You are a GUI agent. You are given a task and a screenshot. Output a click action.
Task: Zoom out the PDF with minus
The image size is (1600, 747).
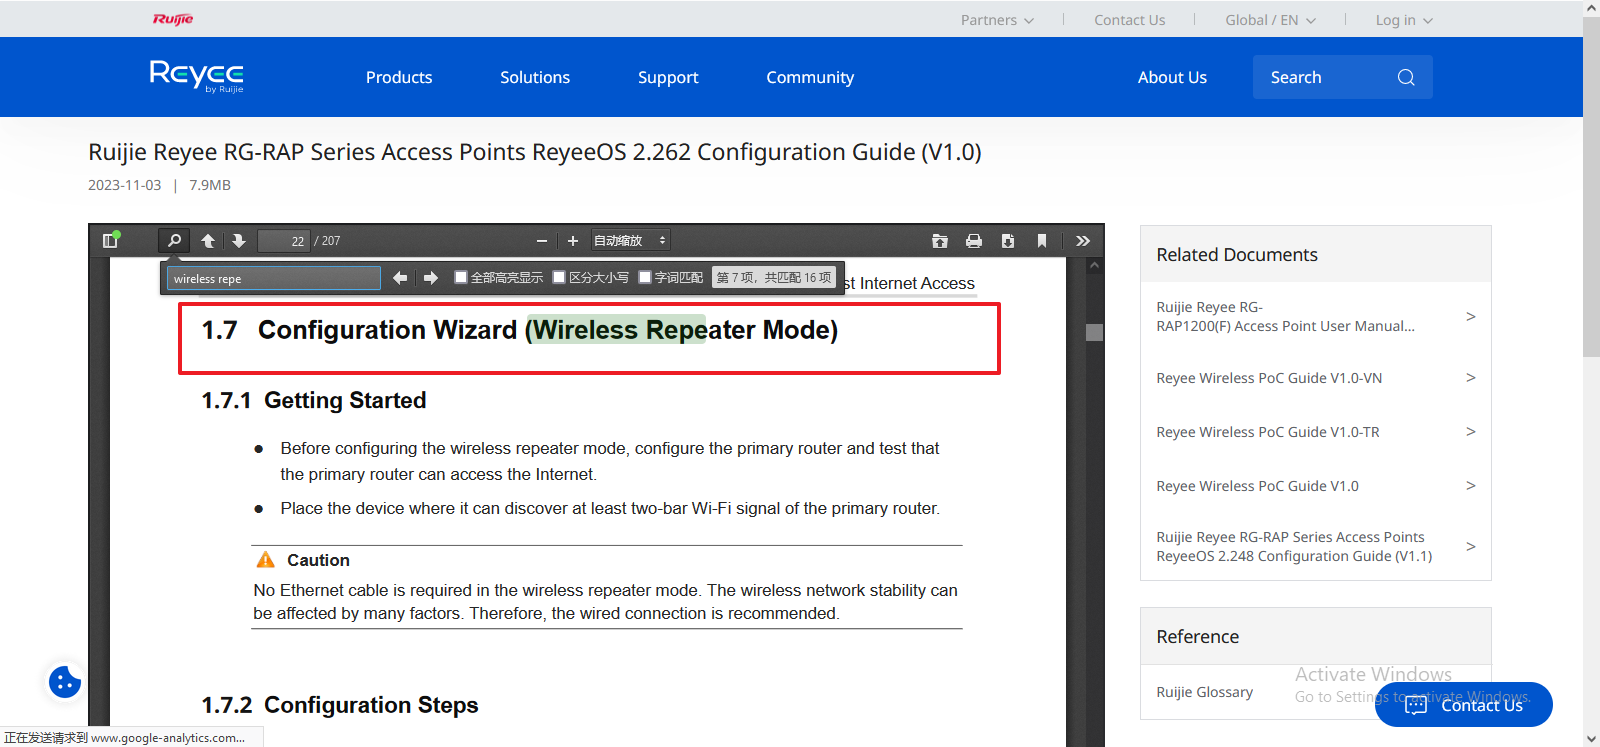tap(542, 241)
